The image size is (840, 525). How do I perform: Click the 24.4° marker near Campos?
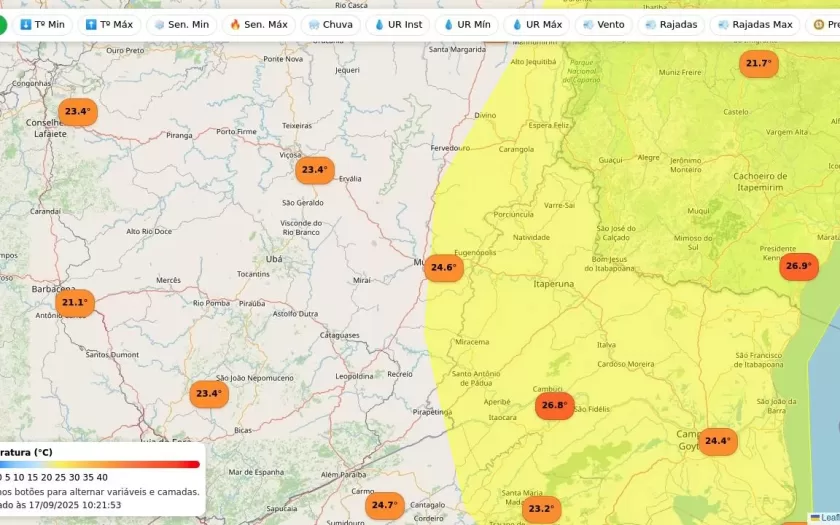point(717,441)
